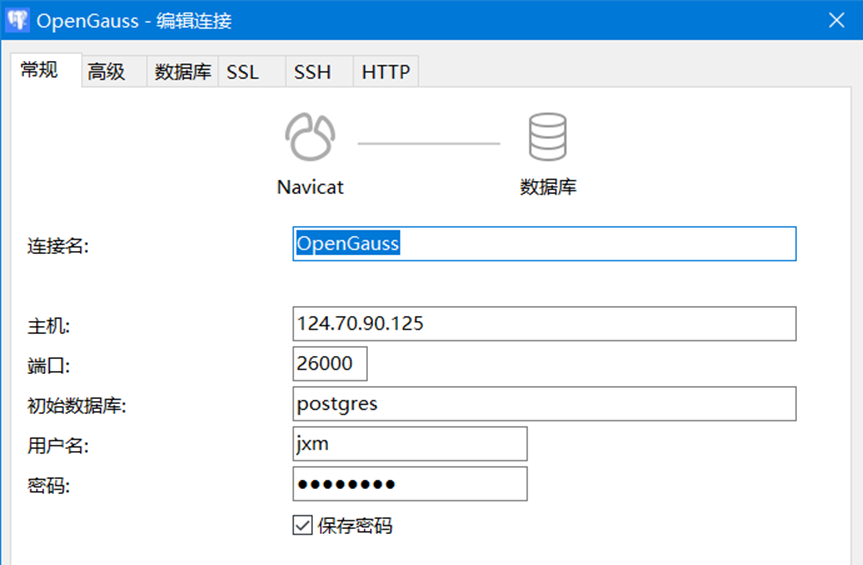Viewport: 863px width, 565px height.
Task: Switch to the SSL tab
Action: (252, 72)
